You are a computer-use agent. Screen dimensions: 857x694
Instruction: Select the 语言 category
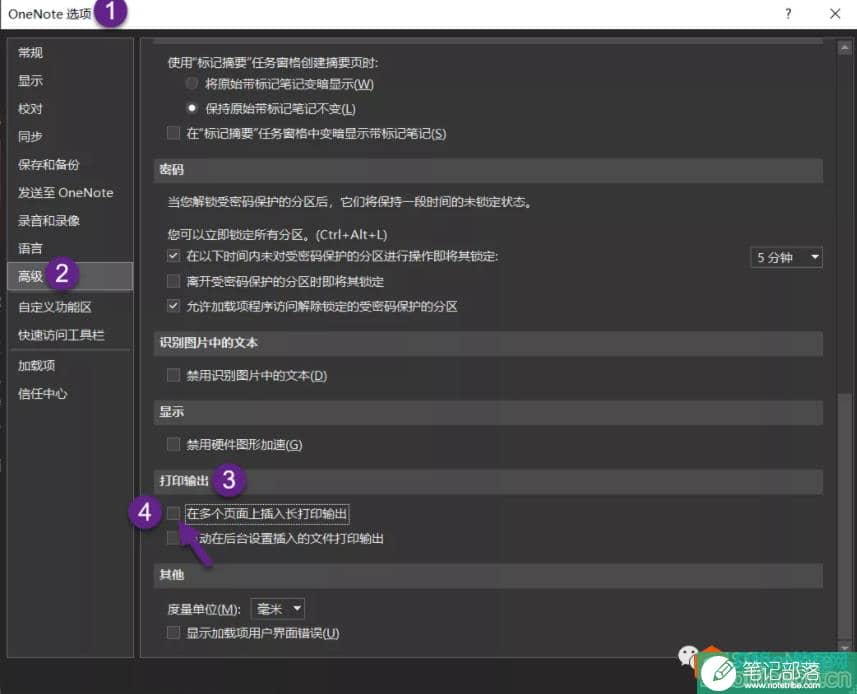30,249
